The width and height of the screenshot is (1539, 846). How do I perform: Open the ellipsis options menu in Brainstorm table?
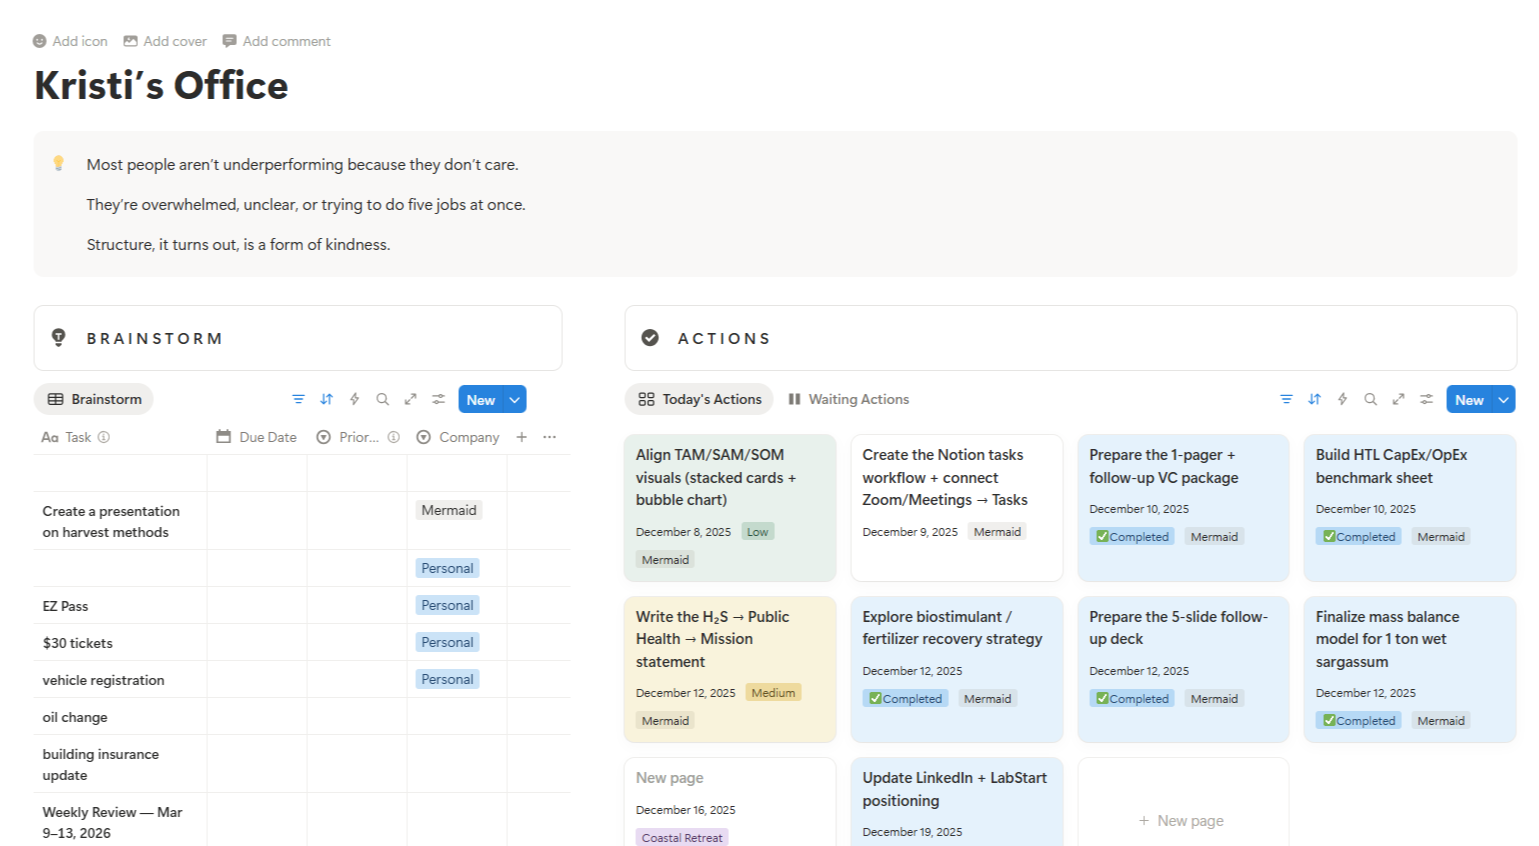(x=548, y=437)
